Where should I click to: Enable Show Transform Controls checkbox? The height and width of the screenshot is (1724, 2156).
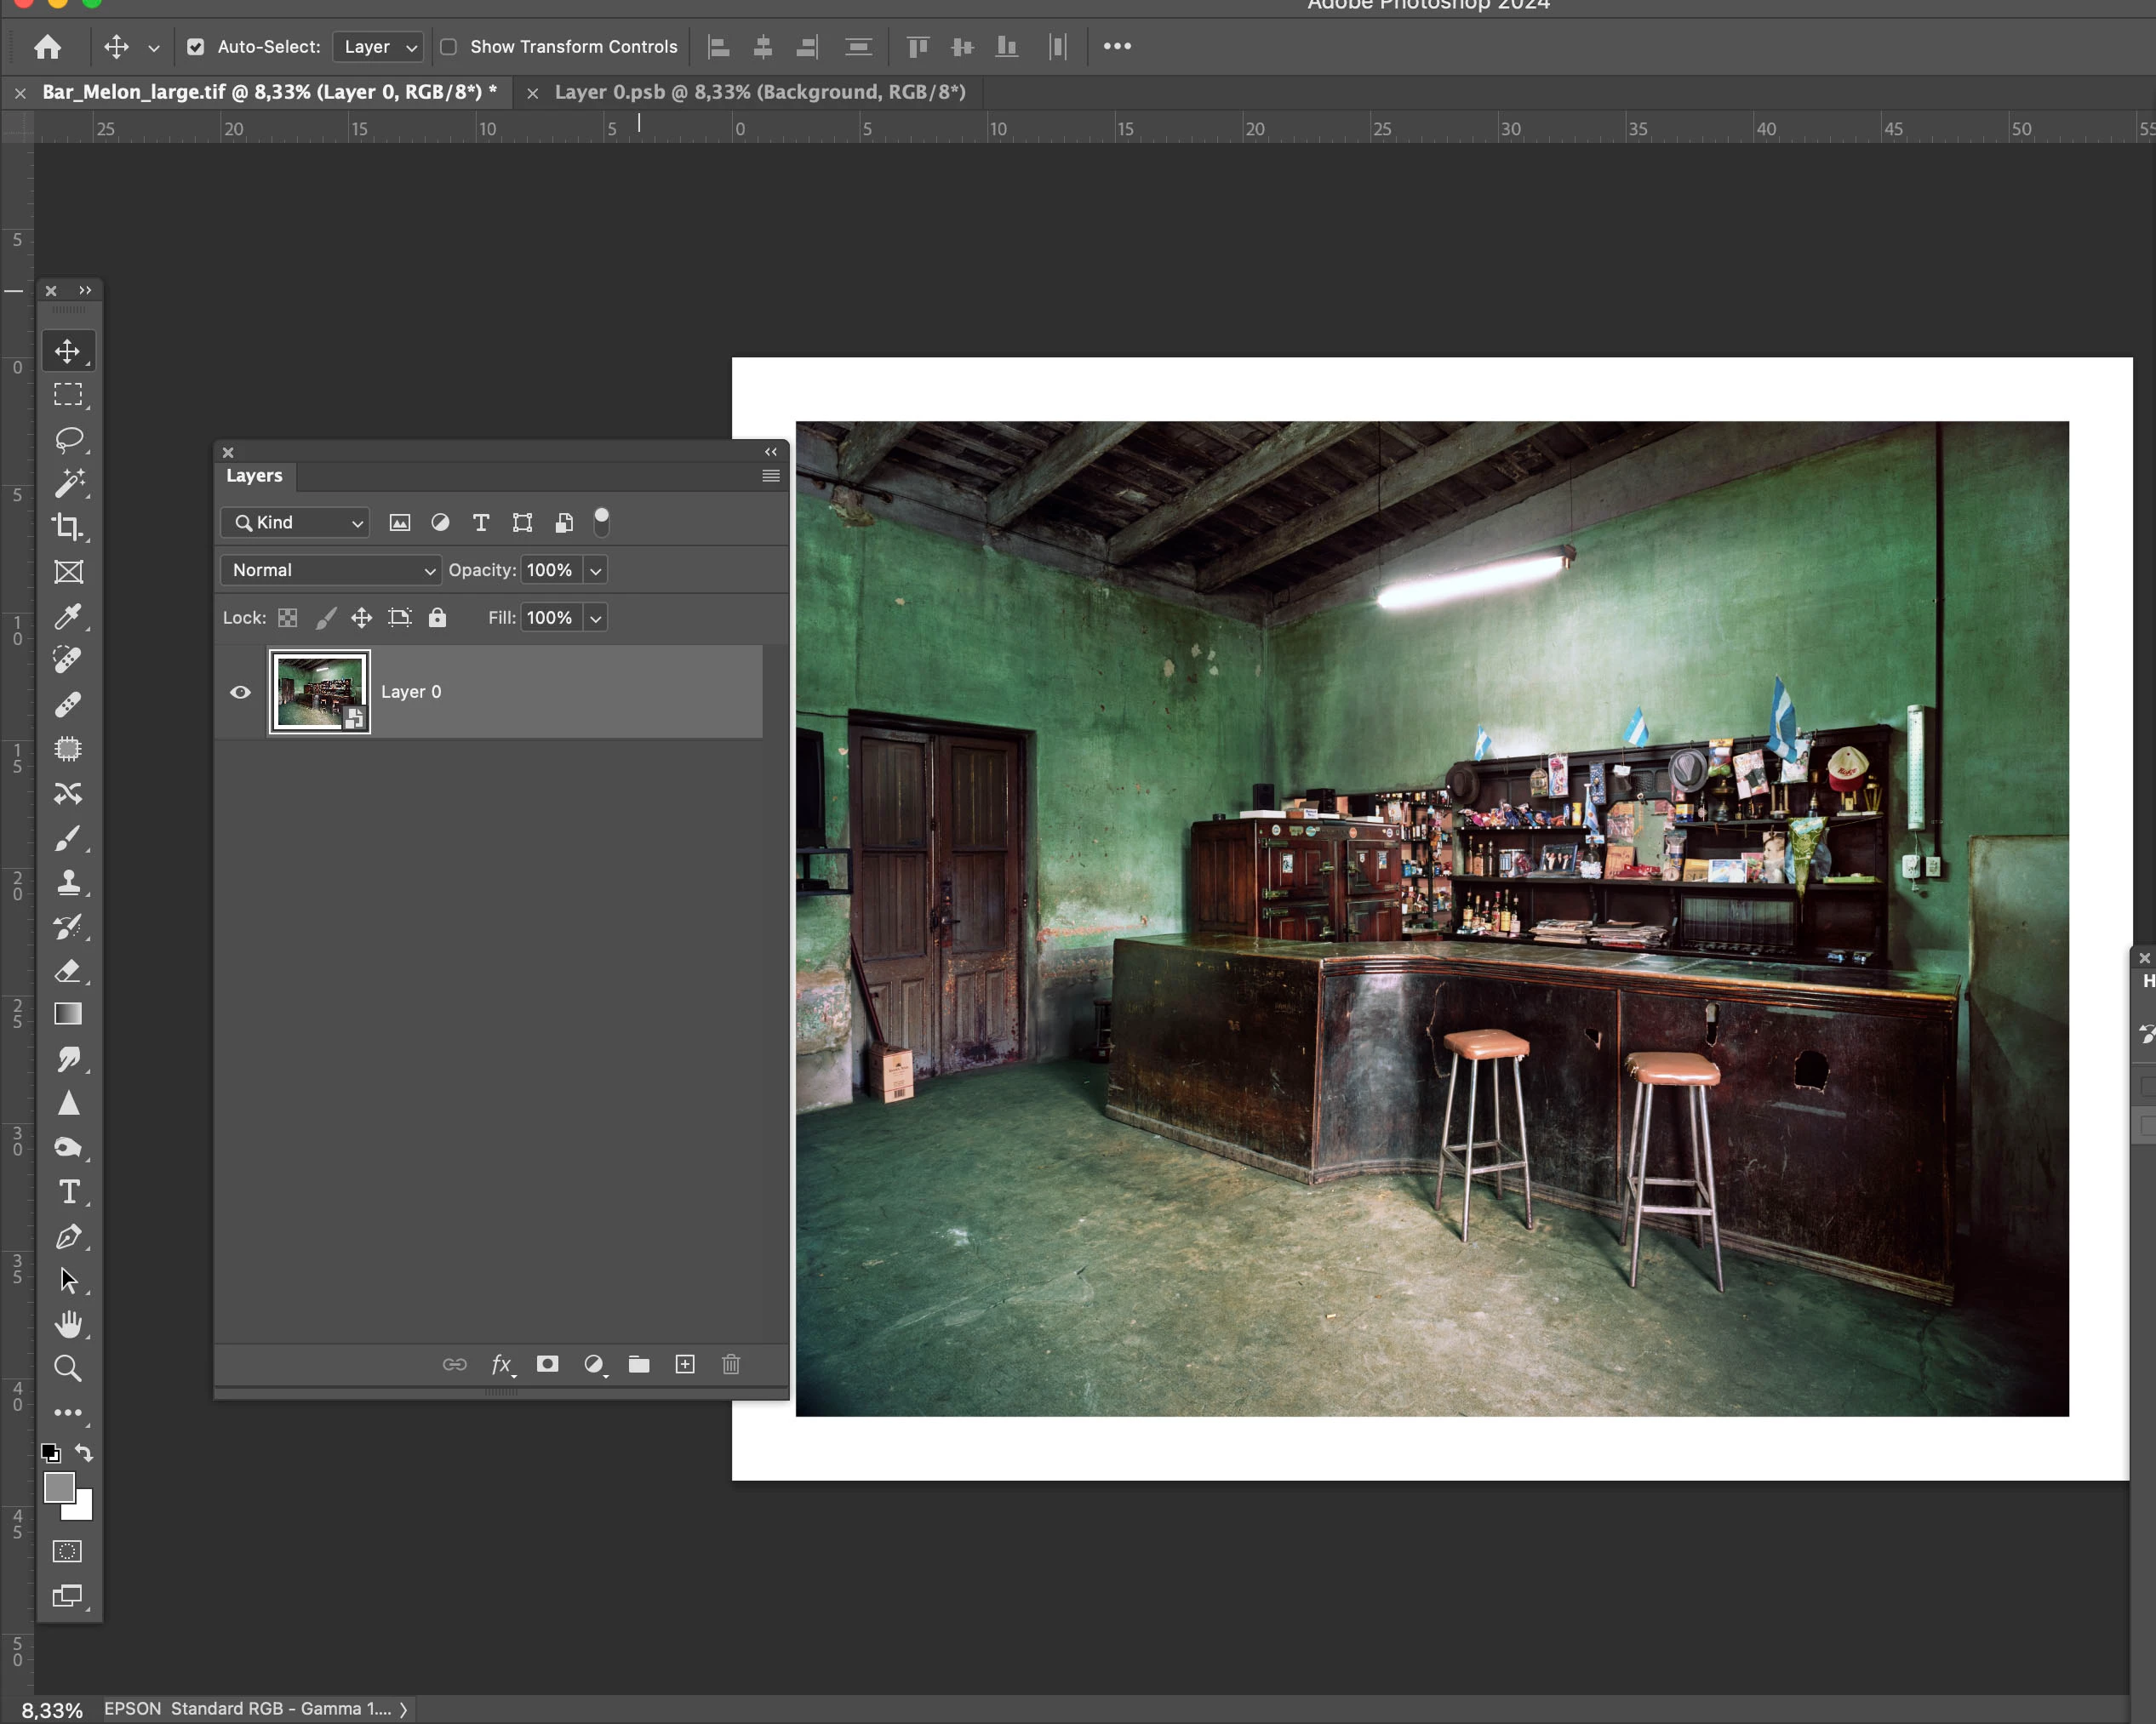pos(449,46)
